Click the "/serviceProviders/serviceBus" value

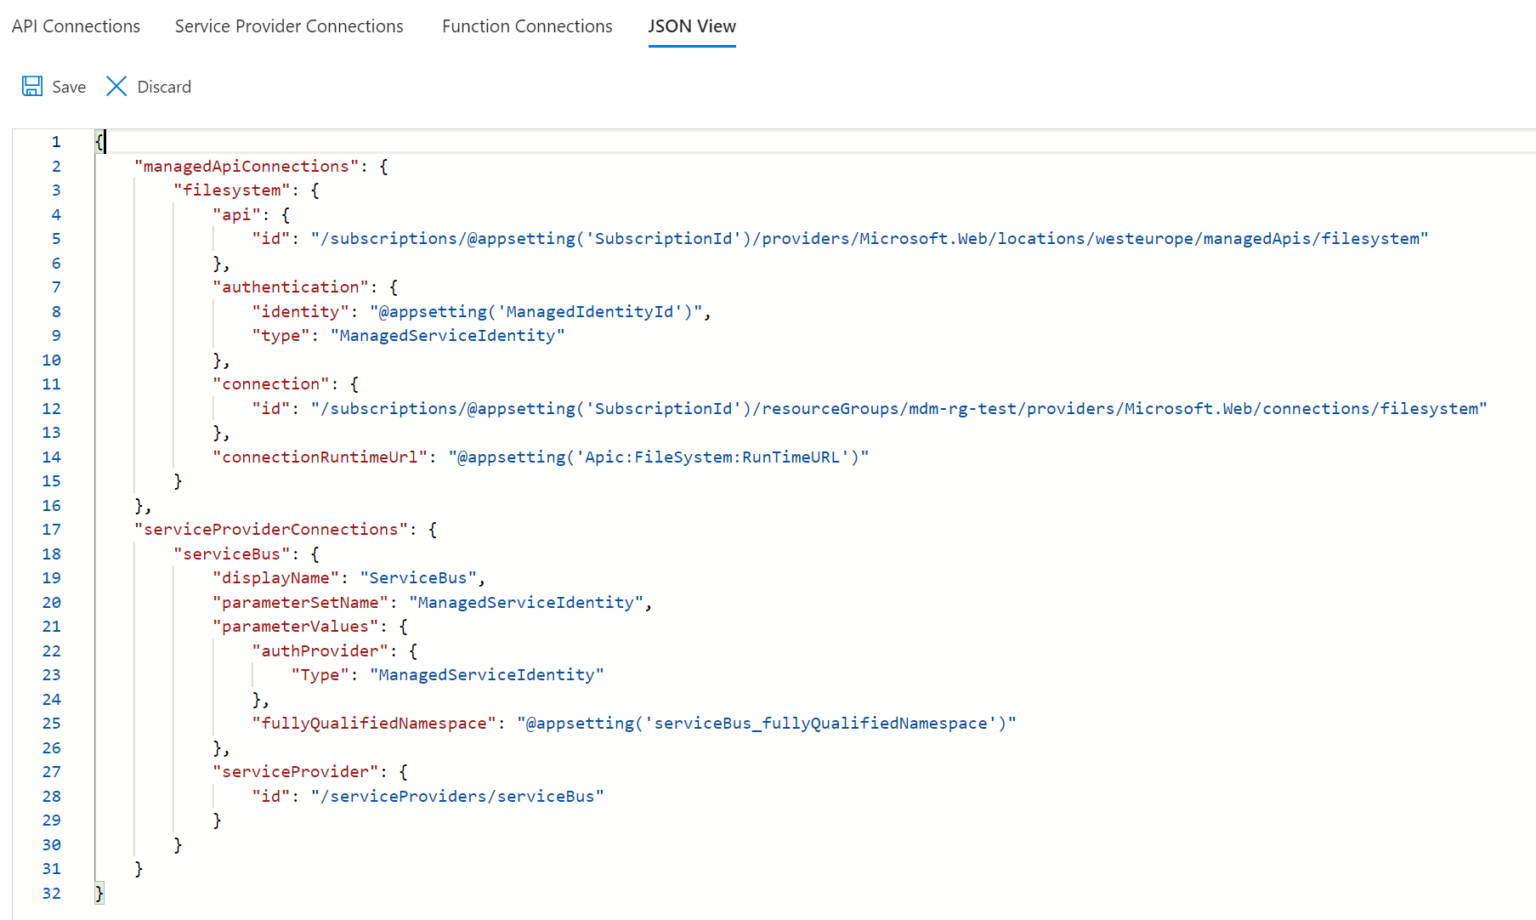[457, 796]
